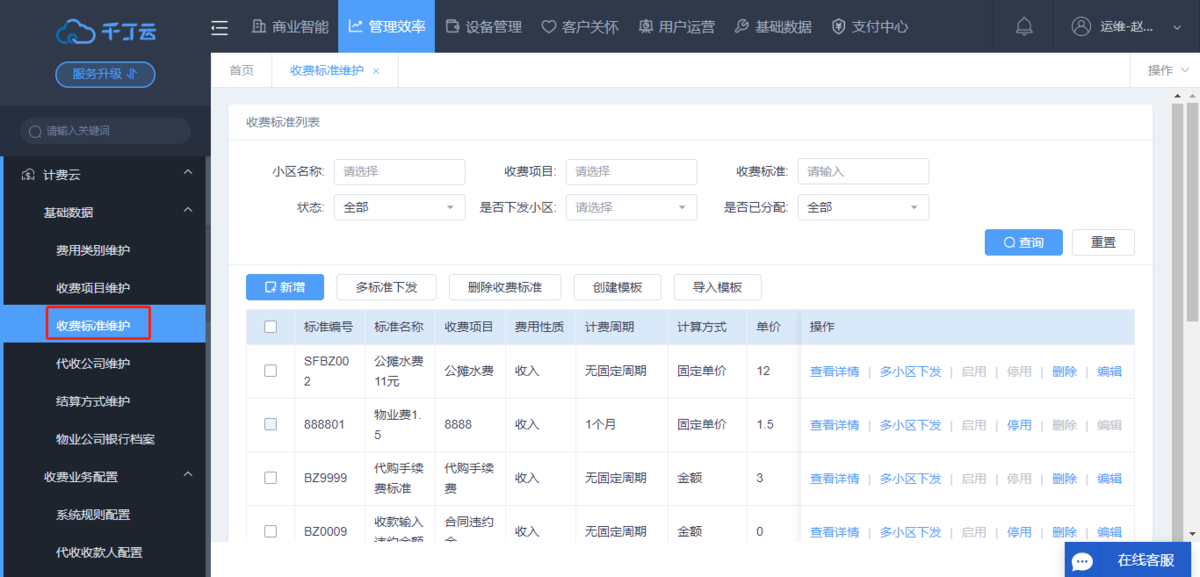The image size is (1200, 577).
Task: Open 设备管理 menu
Action: pyautogui.click(x=484, y=27)
